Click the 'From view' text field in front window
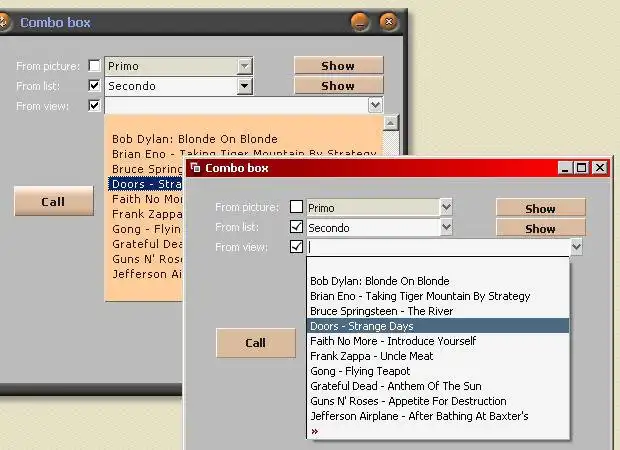Viewport: 620px width, 450px height. tap(438, 247)
